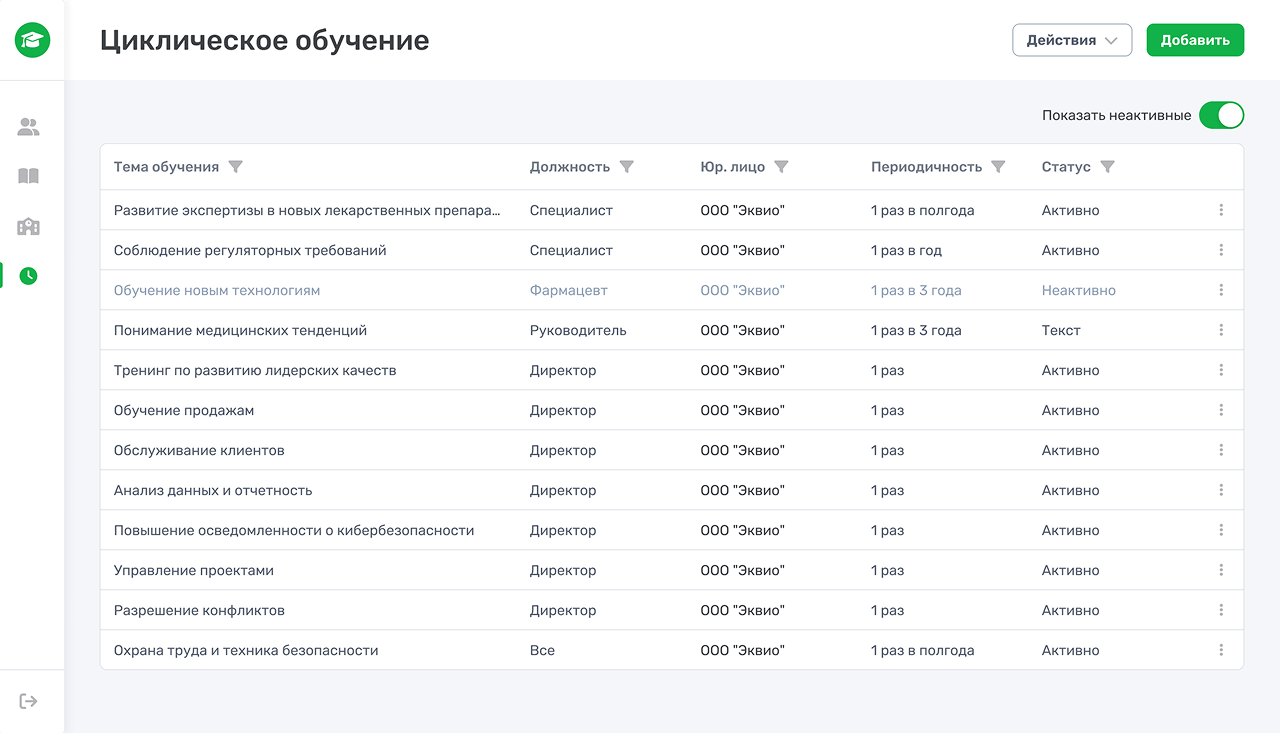Open row menu for Управление проектами

click(x=1221, y=570)
